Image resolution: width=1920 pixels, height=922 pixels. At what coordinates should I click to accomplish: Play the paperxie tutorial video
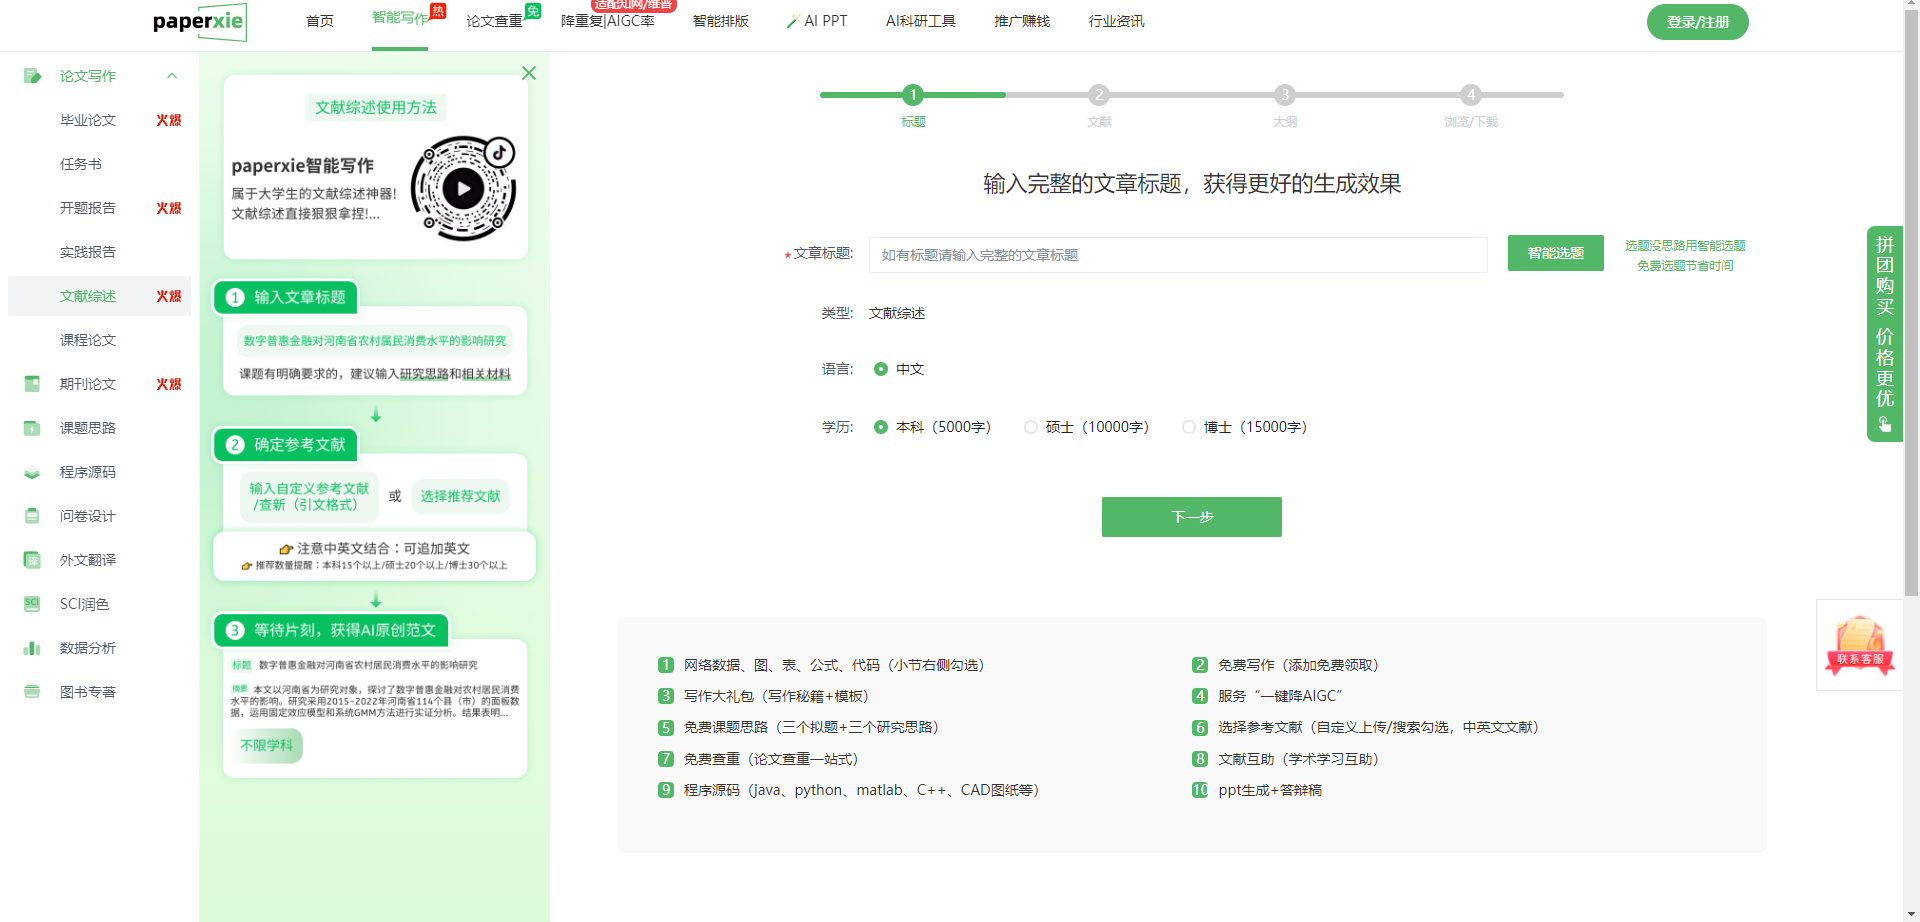coord(463,186)
